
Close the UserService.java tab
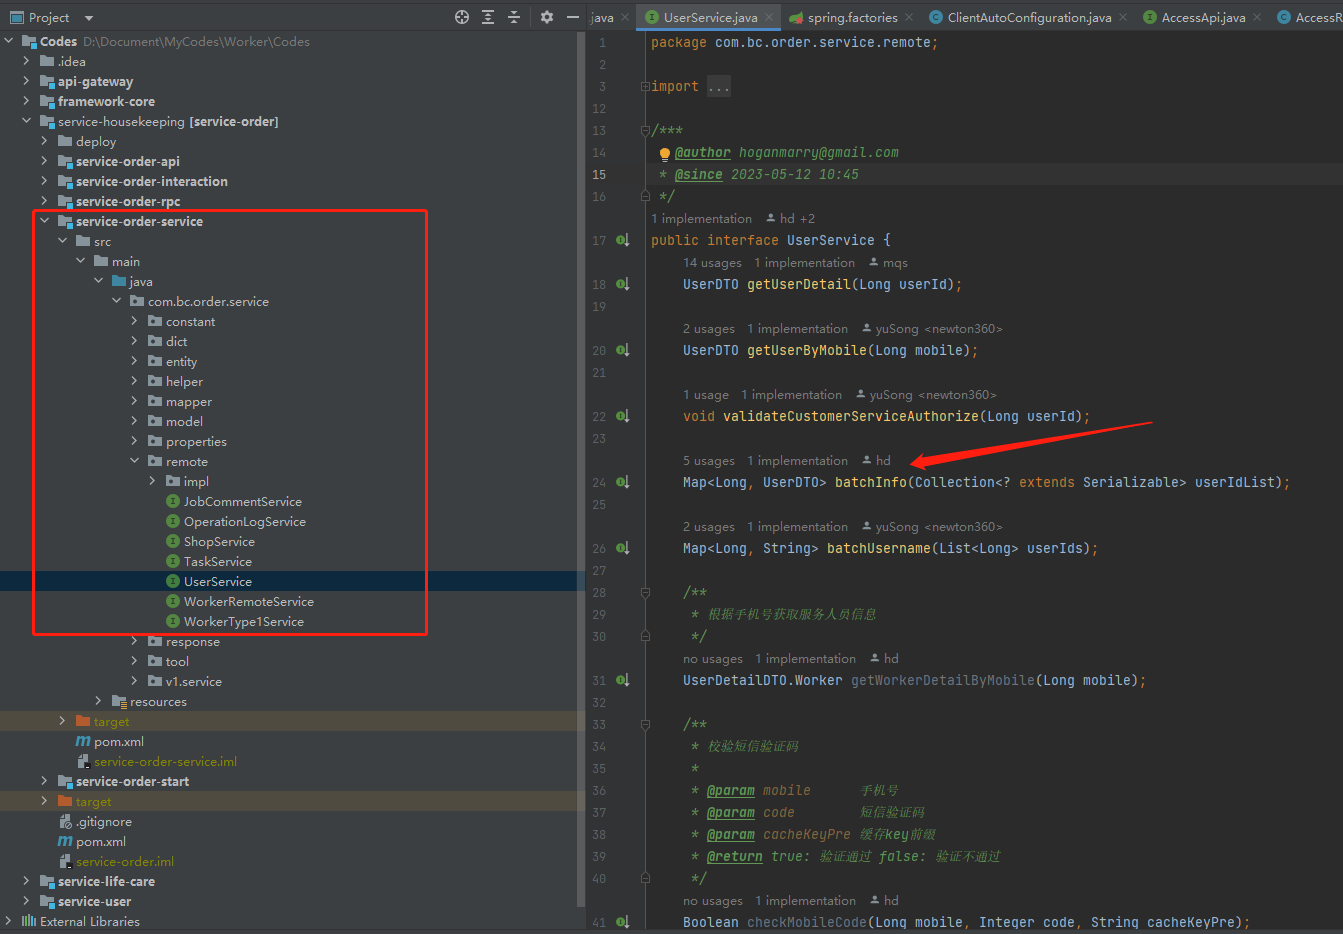pos(770,17)
